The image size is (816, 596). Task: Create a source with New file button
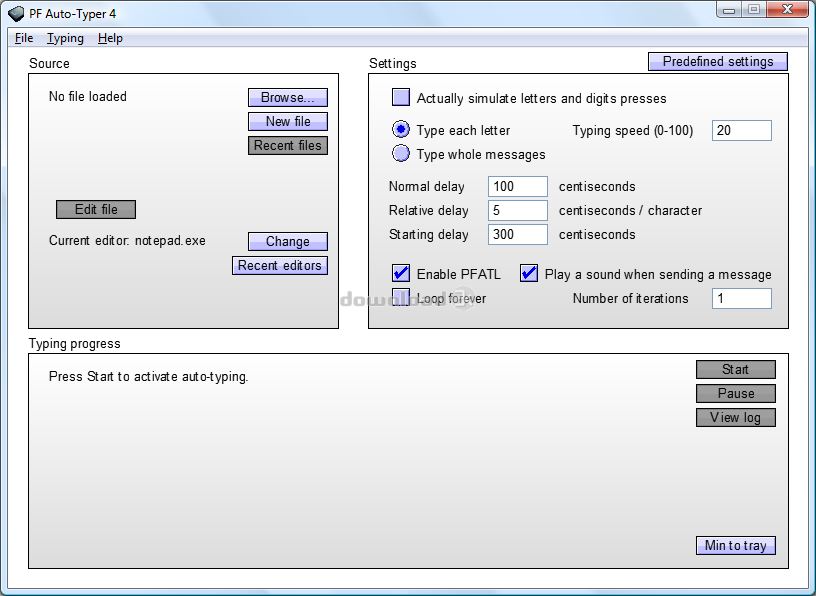[x=288, y=121]
